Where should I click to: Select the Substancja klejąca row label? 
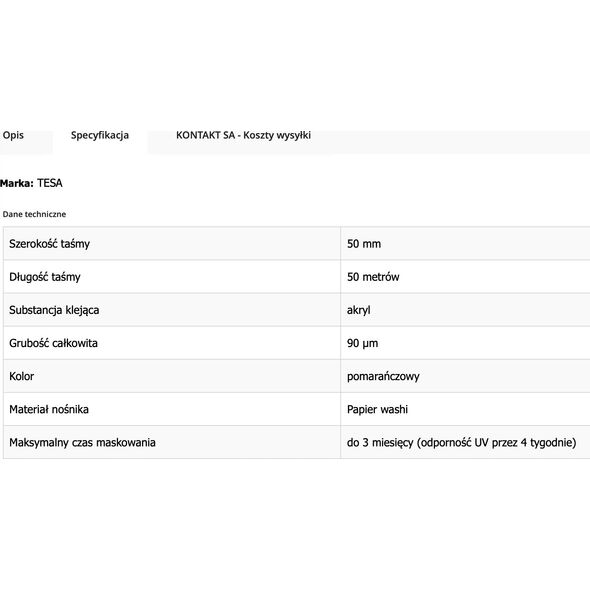click(x=54, y=310)
